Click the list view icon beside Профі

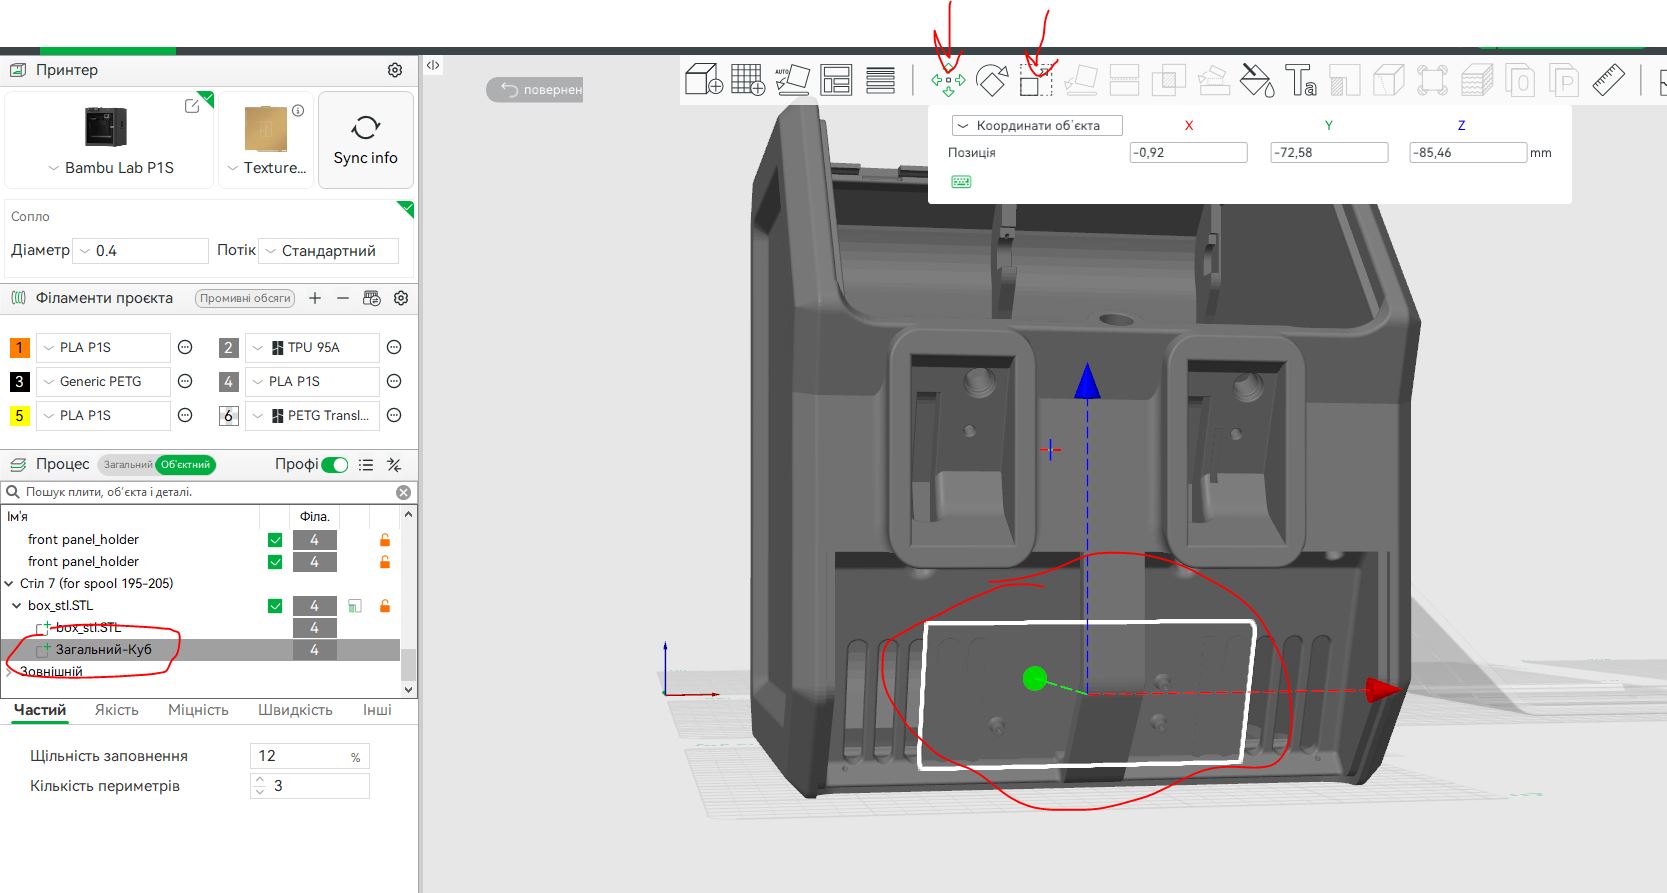pos(366,465)
